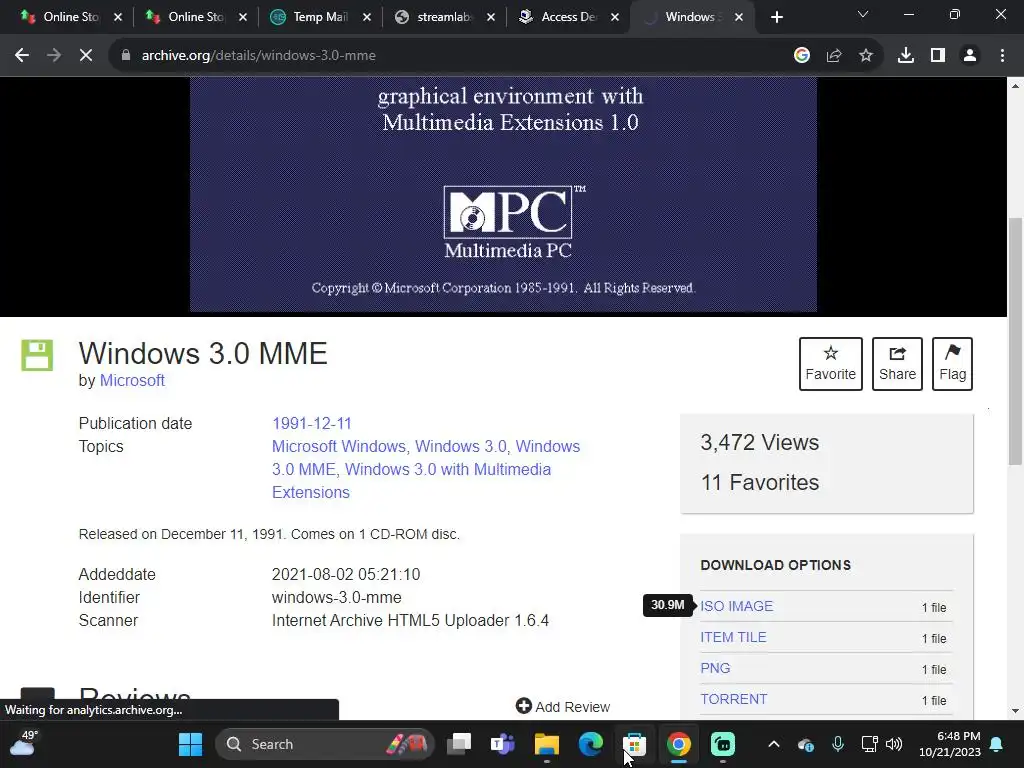Open the Microsoft Windows topic link
This screenshot has width=1024, height=768.
[x=339, y=446]
